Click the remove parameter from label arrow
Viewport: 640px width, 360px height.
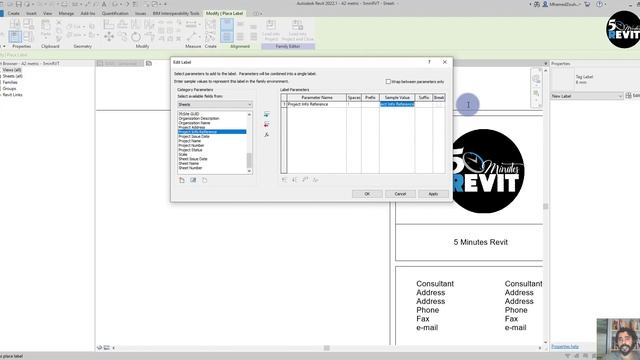267,124
